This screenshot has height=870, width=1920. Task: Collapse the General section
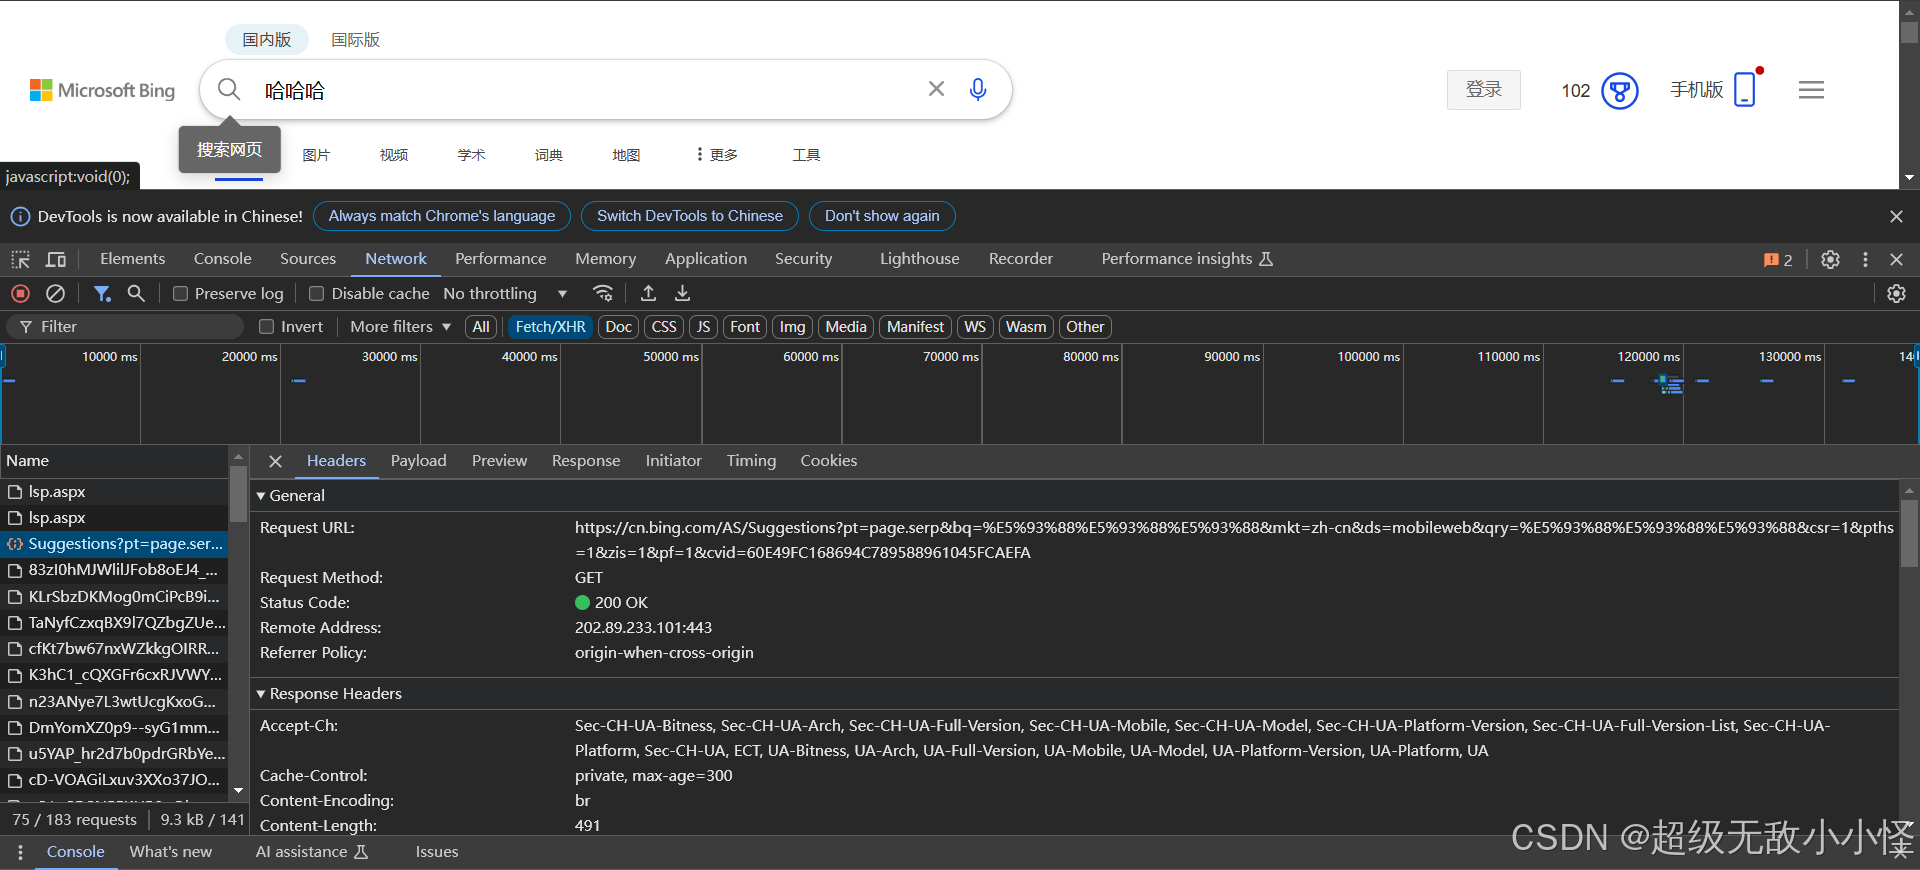point(291,496)
